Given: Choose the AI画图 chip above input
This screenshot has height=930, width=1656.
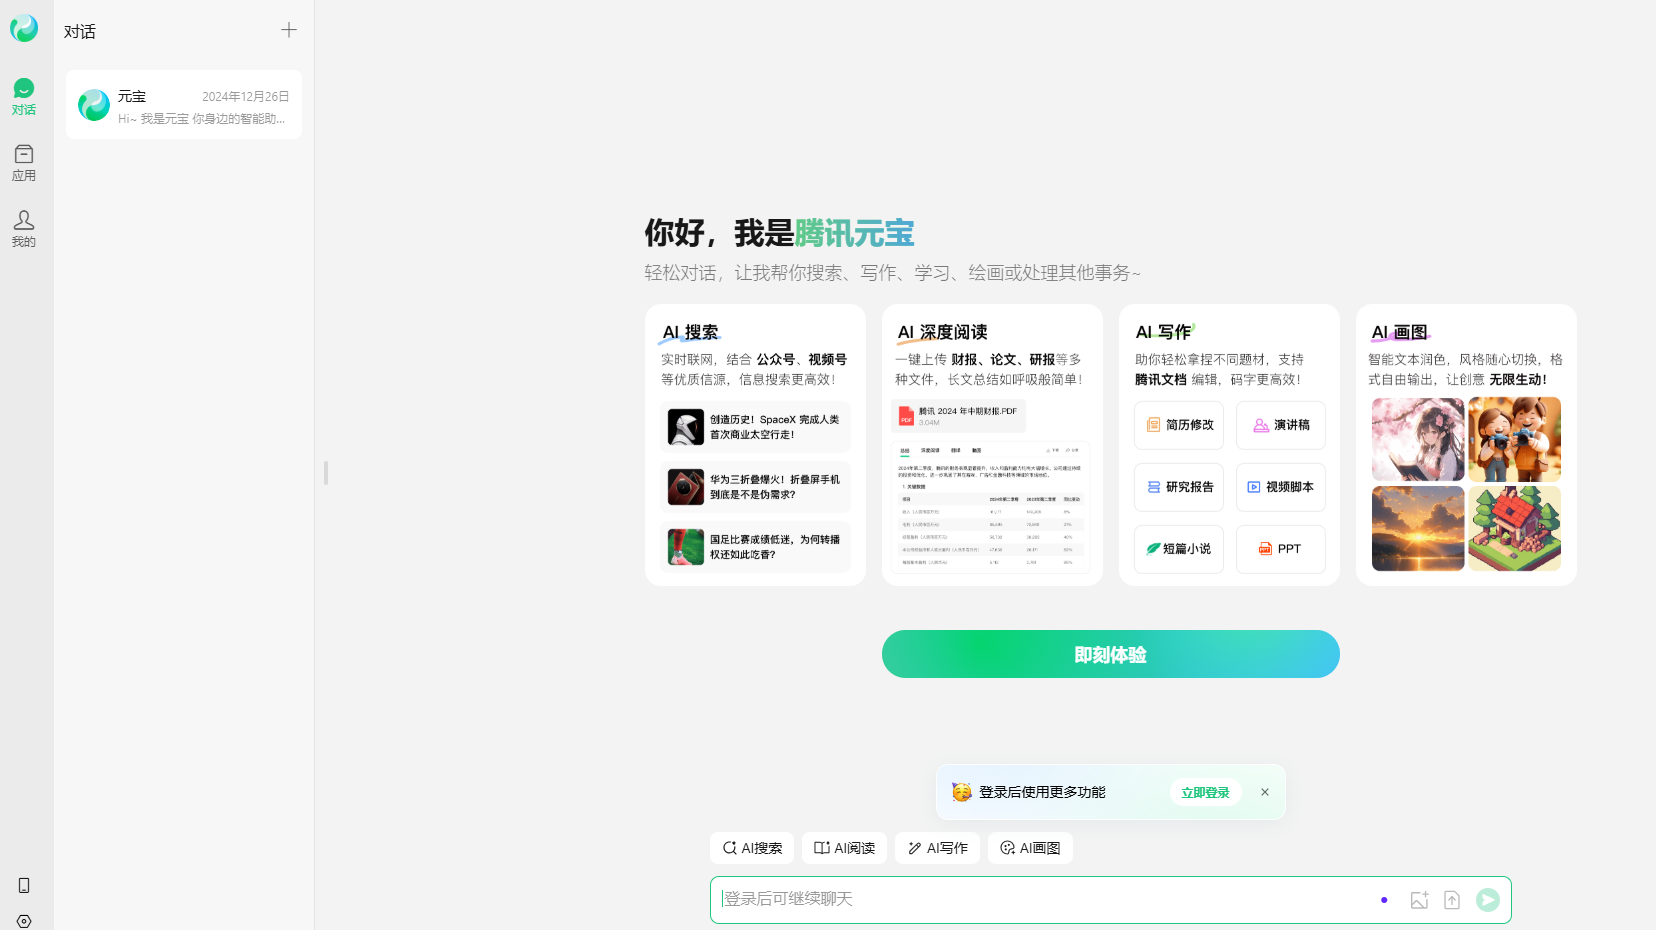Looking at the screenshot, I should (1031, 848).
